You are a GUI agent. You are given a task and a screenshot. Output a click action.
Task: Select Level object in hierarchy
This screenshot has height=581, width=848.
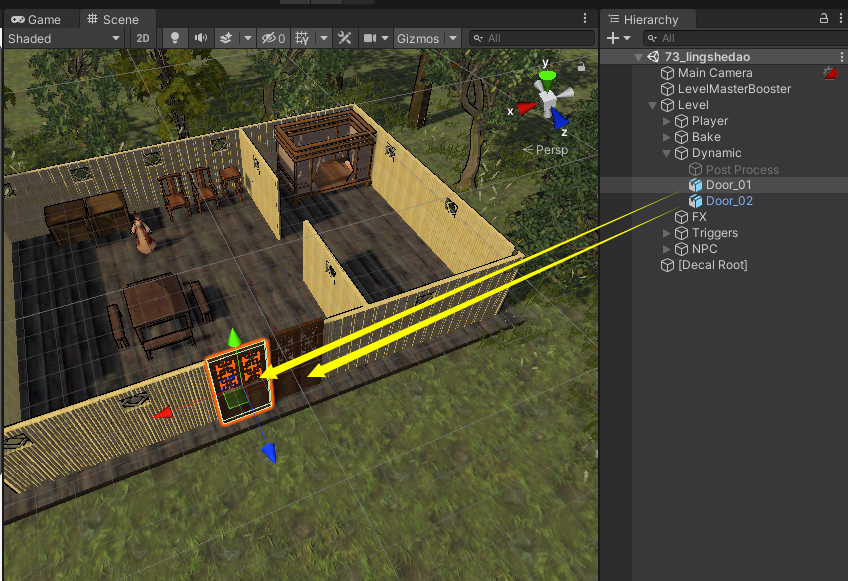[x=693, y=105]
